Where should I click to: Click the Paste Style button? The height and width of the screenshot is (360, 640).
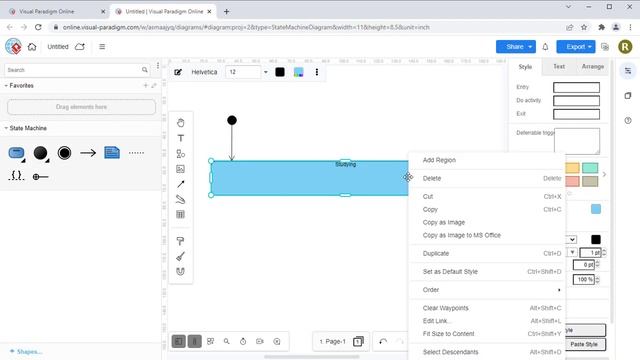584,344
